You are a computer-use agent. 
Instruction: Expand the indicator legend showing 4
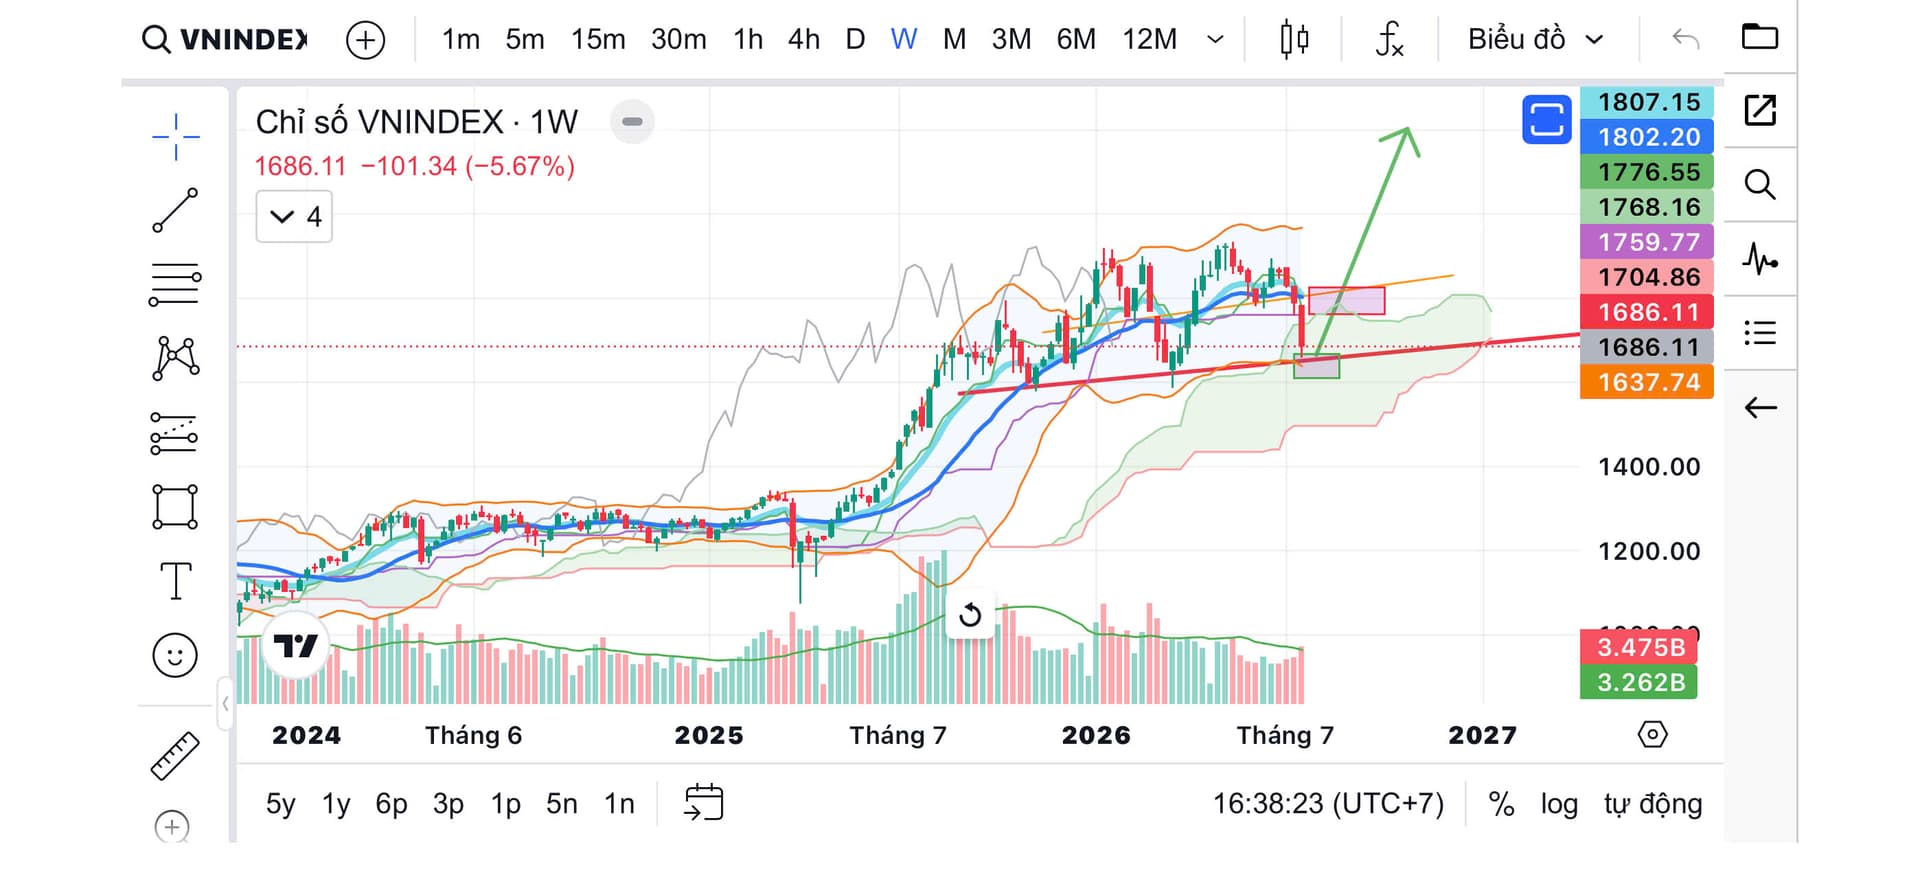tap(294, 217)
